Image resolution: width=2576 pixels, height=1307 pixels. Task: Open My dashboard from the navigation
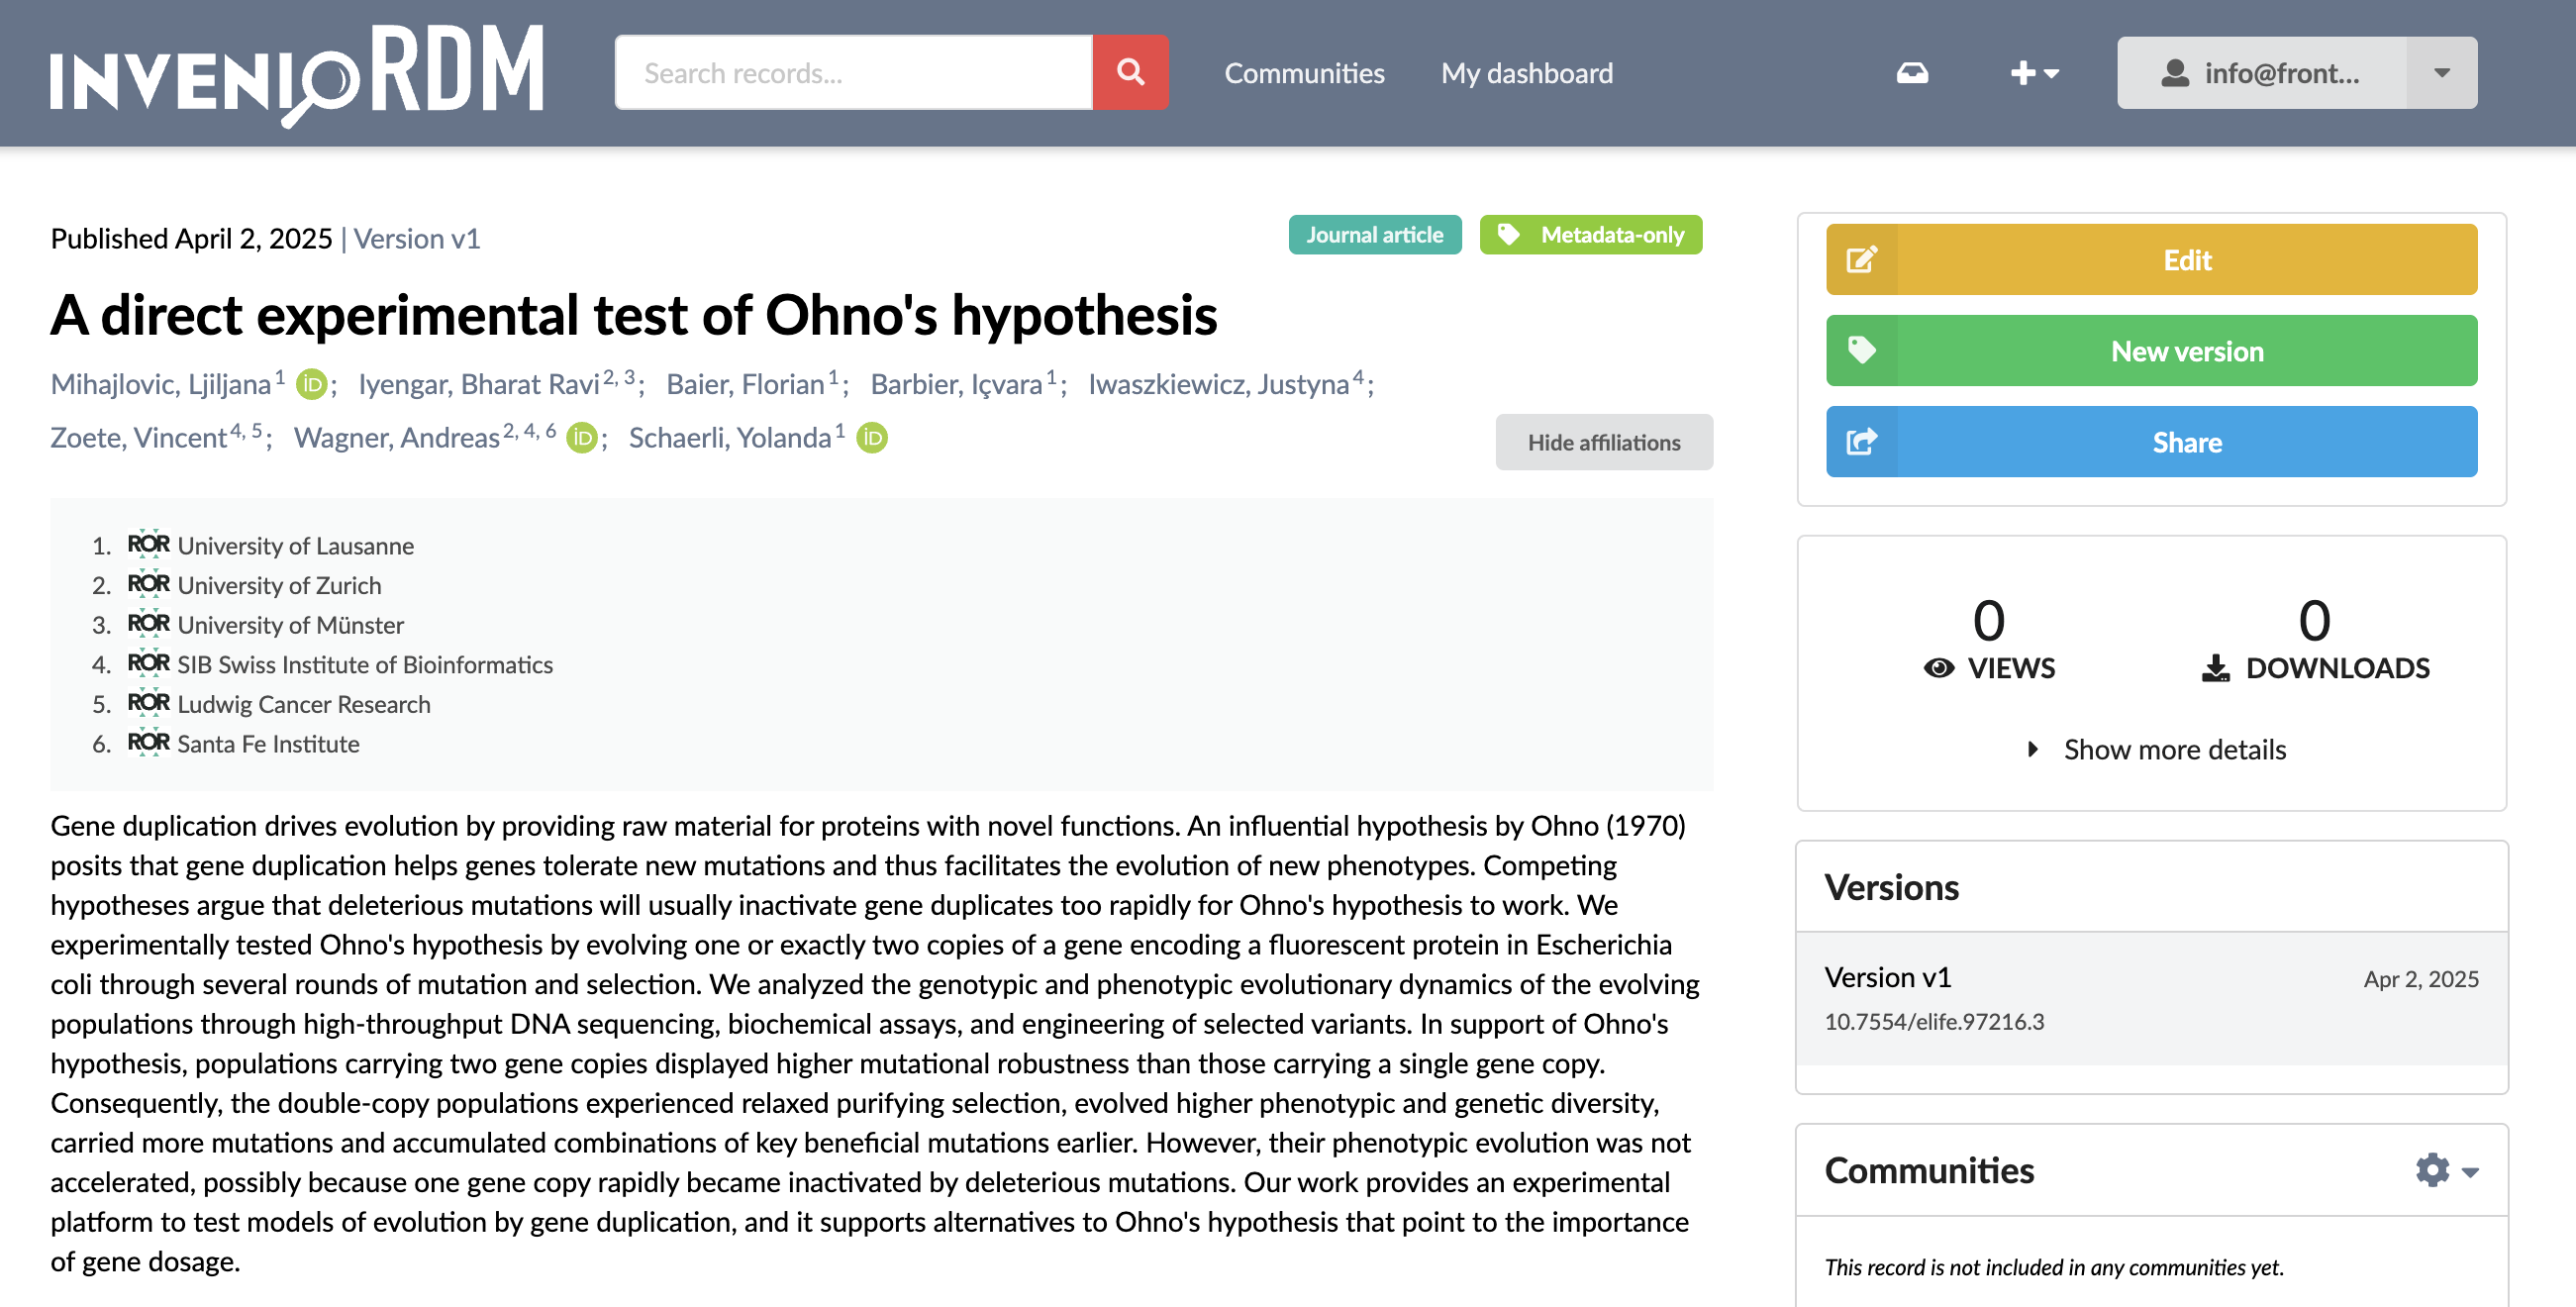(1526, 73)
